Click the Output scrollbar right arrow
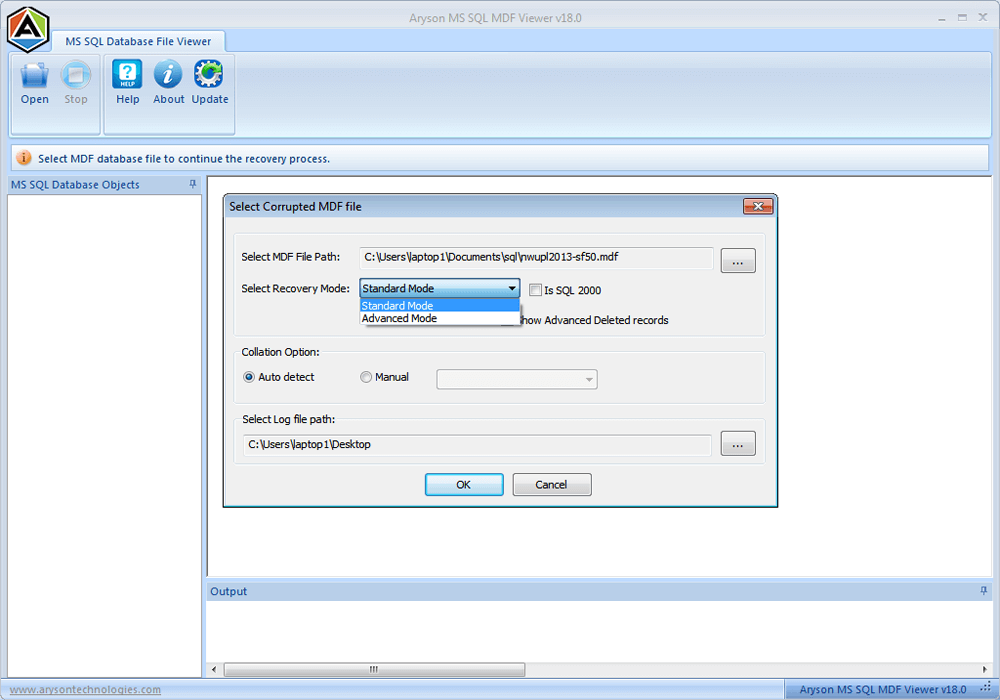1000x700 pixels. point(984,669)
